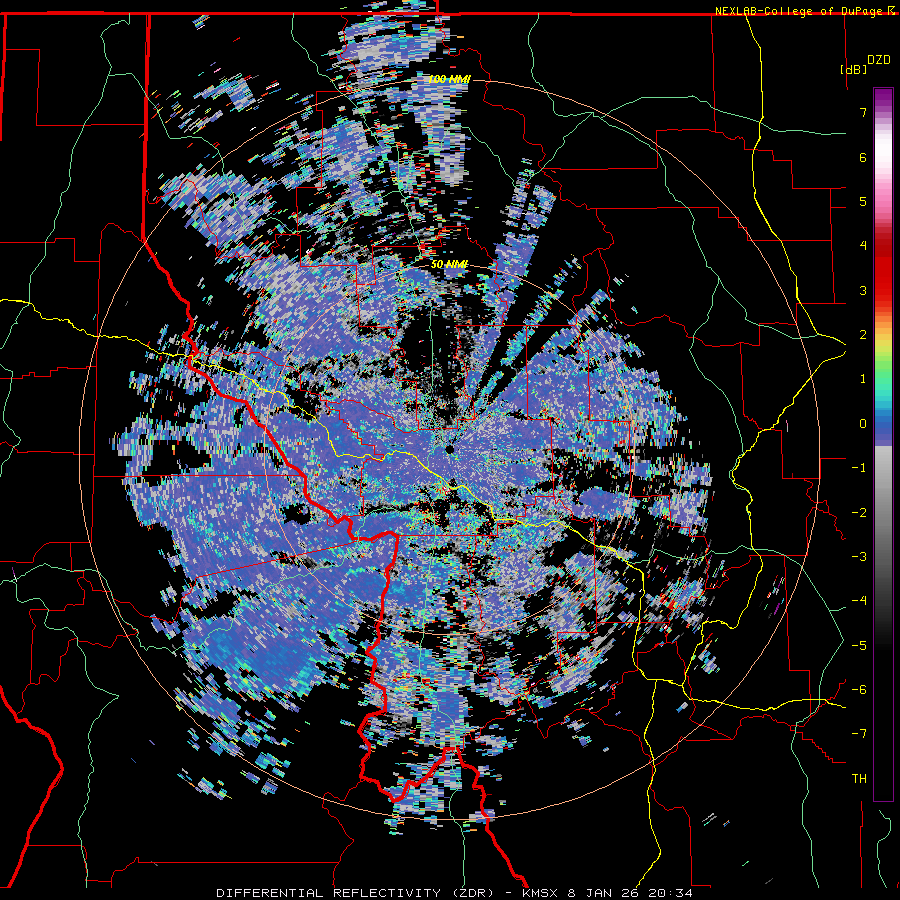The height and width of the screenshot is (900, 900).
Task: Click the ZDR color scale bar
Action: tap(883, 444)
